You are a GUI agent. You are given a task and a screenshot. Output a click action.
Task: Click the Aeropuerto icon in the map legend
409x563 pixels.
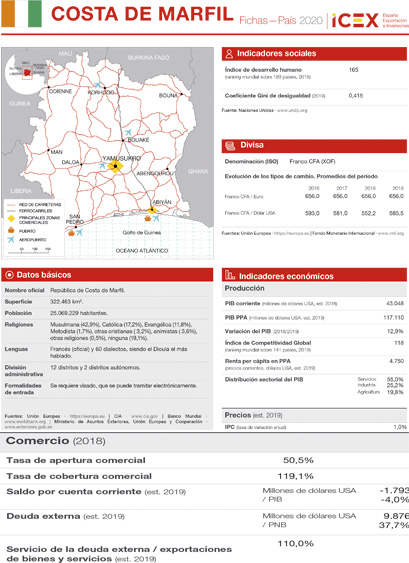11,239
